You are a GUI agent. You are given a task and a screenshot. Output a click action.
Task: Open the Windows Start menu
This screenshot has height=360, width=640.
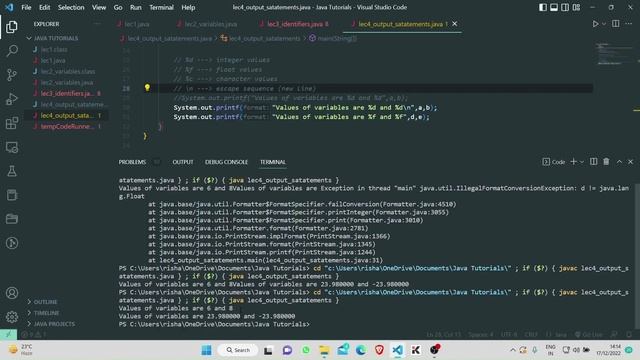207,350
